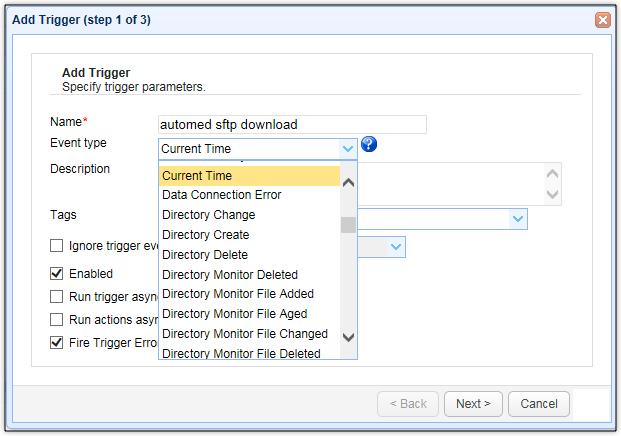Check the Run actions asynchronously box
Image resolution: width=621 pixels, height=436 pixels.
click(57, 320)
